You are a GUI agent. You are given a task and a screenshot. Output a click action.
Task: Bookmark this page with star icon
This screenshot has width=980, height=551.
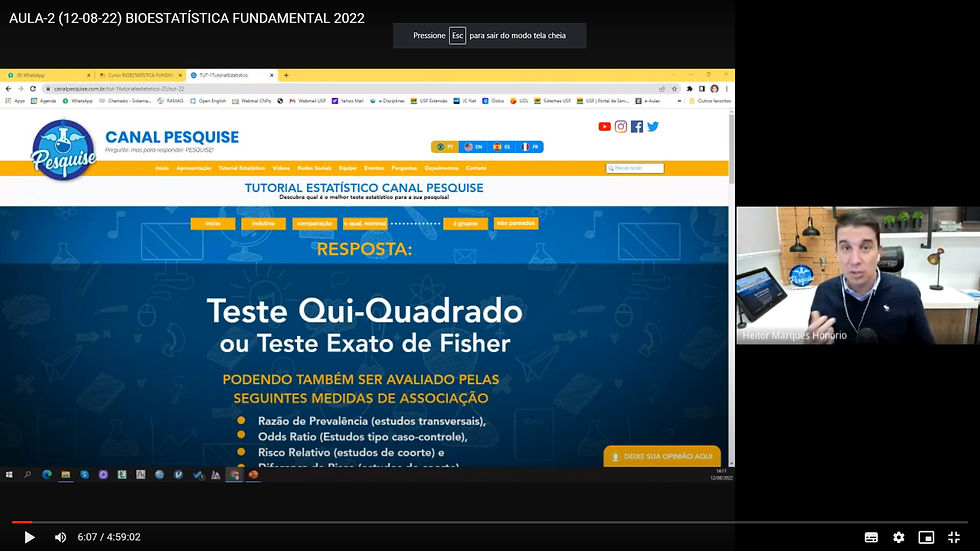(674, 89)
